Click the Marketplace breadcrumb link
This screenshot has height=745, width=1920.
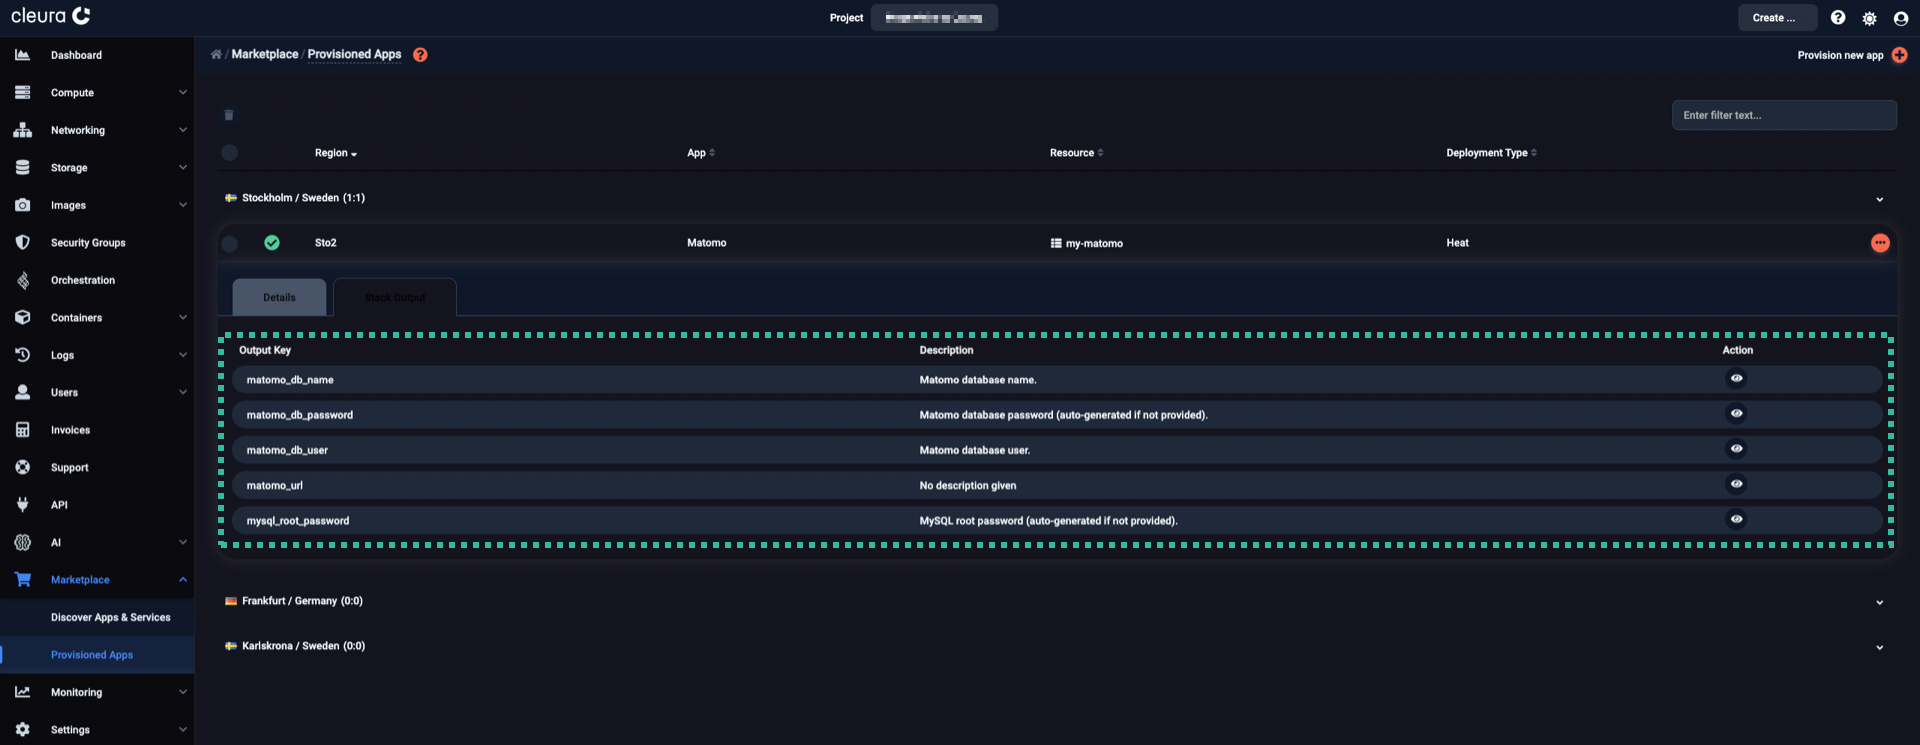point(265,54)
